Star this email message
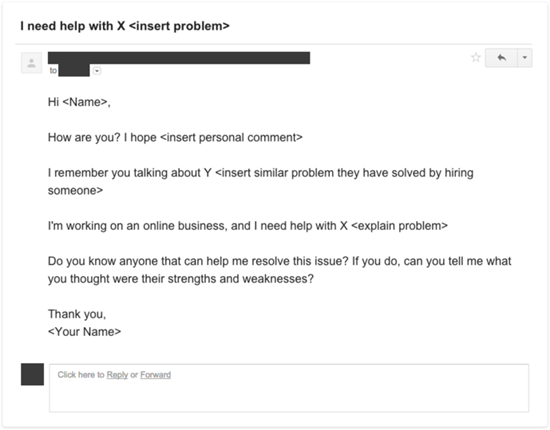Screen dimensions: 550x430 point(476,57)
